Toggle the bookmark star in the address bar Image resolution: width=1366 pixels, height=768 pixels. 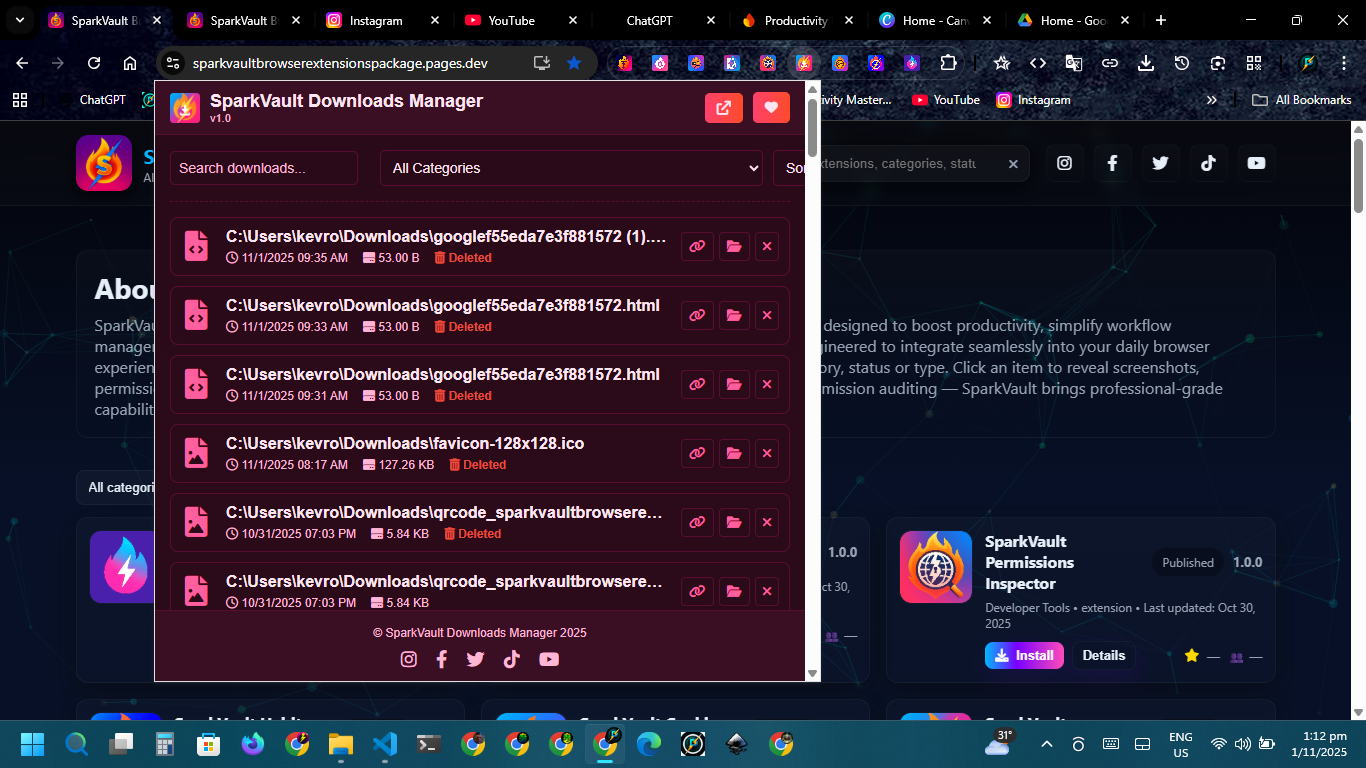pos(574,63)
